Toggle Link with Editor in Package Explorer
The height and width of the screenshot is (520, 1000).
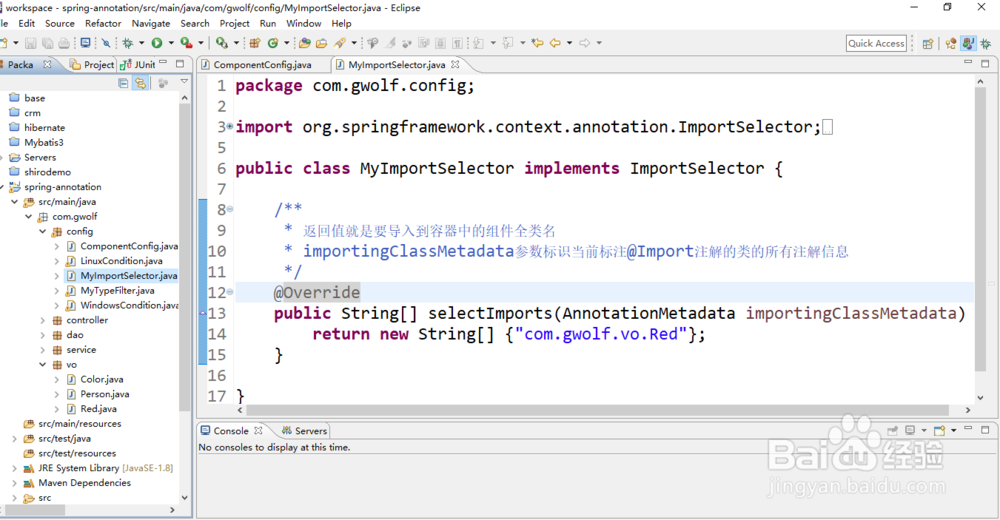coord(140,83)
